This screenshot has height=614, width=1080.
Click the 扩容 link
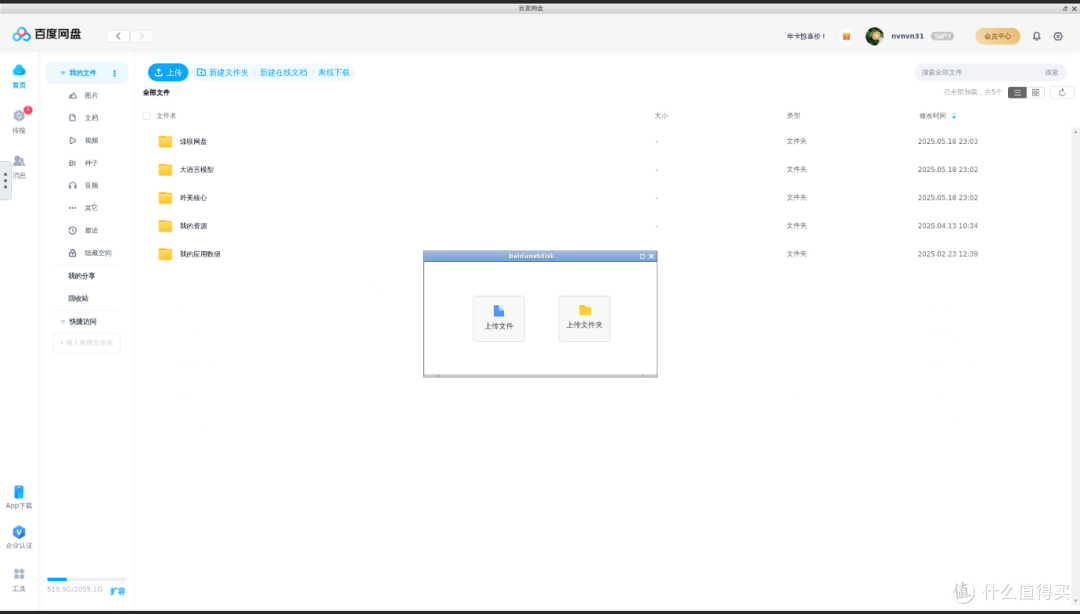118,591
